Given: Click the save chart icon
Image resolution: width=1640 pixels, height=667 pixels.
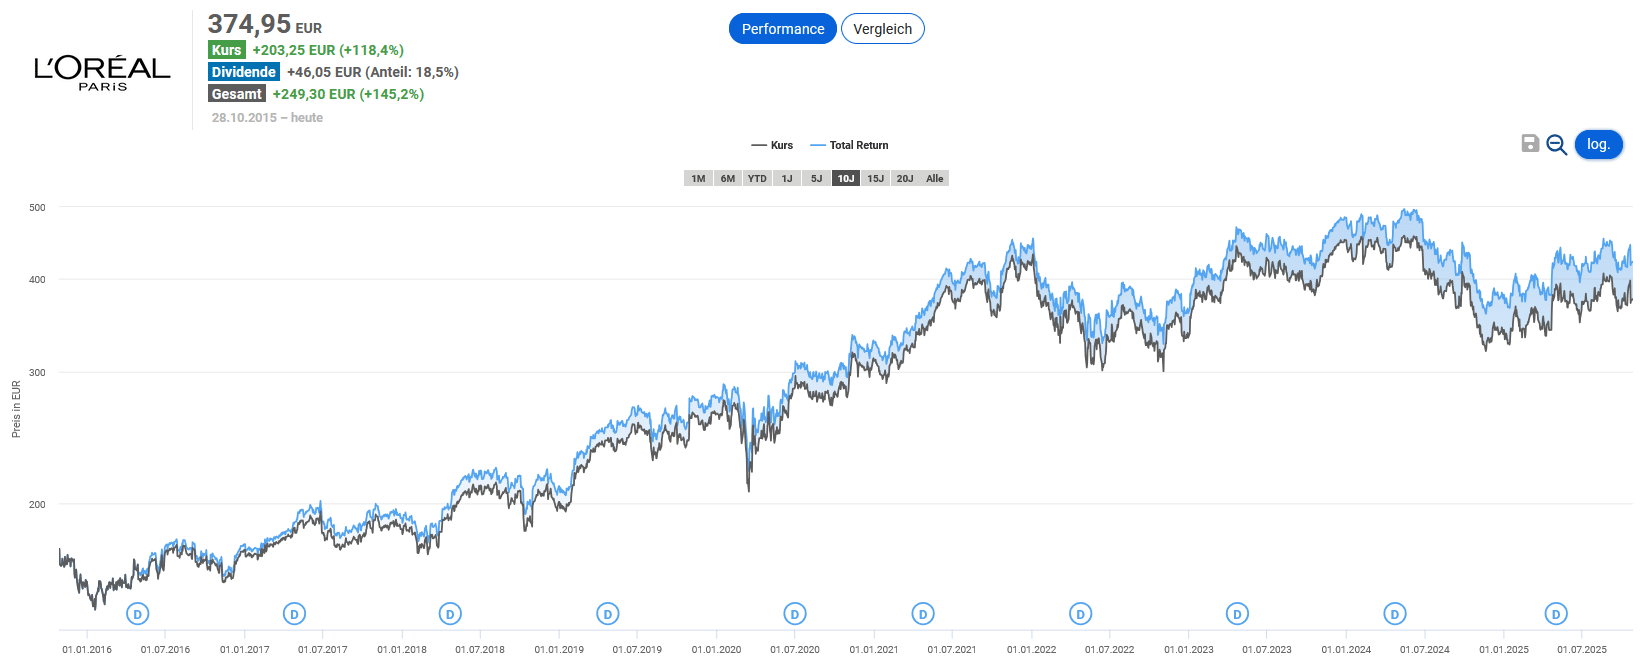Looking at the screenshot, I should coord(1530,144).
